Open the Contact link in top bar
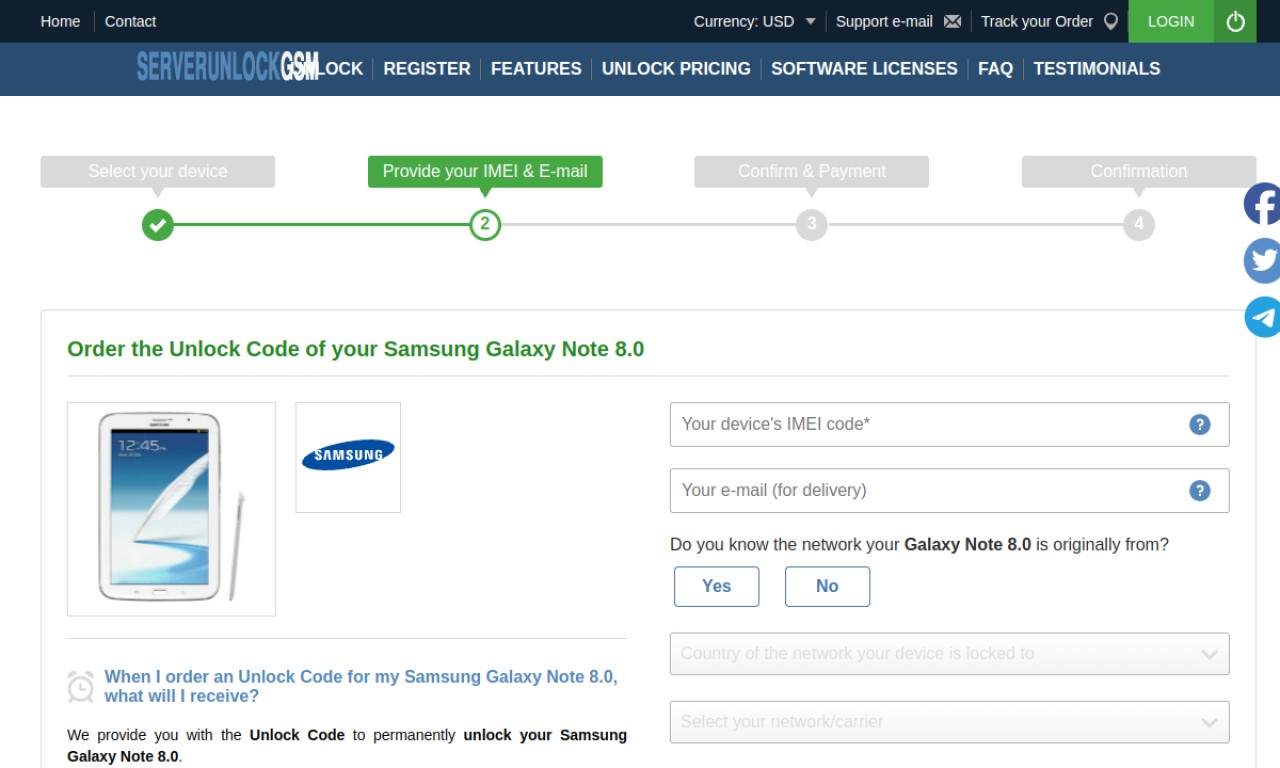Viewport: 1280px width, 768px height. (x=130, y=21)
